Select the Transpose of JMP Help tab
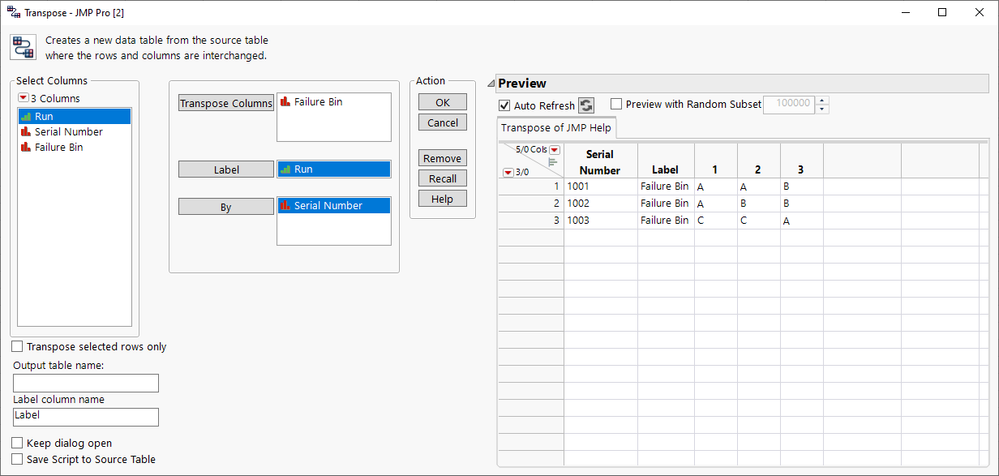This screenshot has height=476, width=999. tap(556, 127)
